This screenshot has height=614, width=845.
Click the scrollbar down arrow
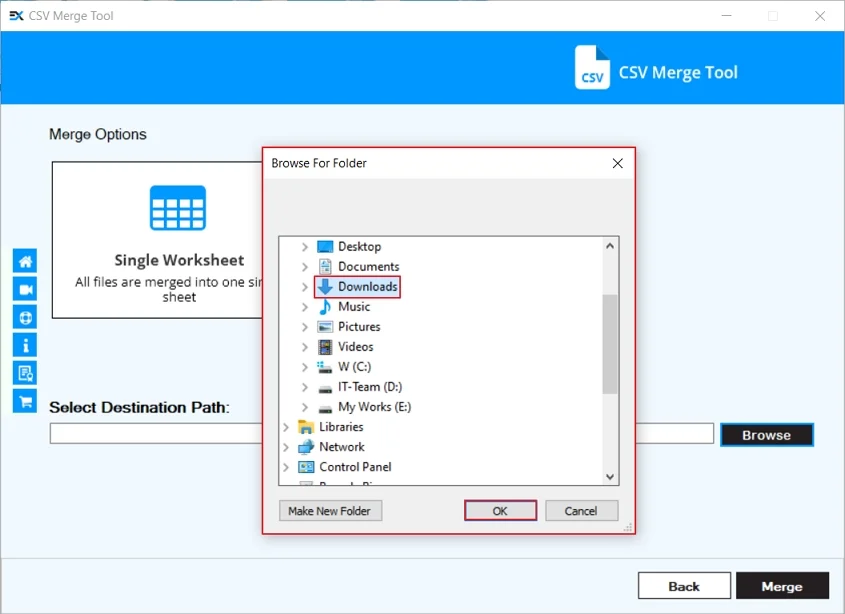point(609,476)
